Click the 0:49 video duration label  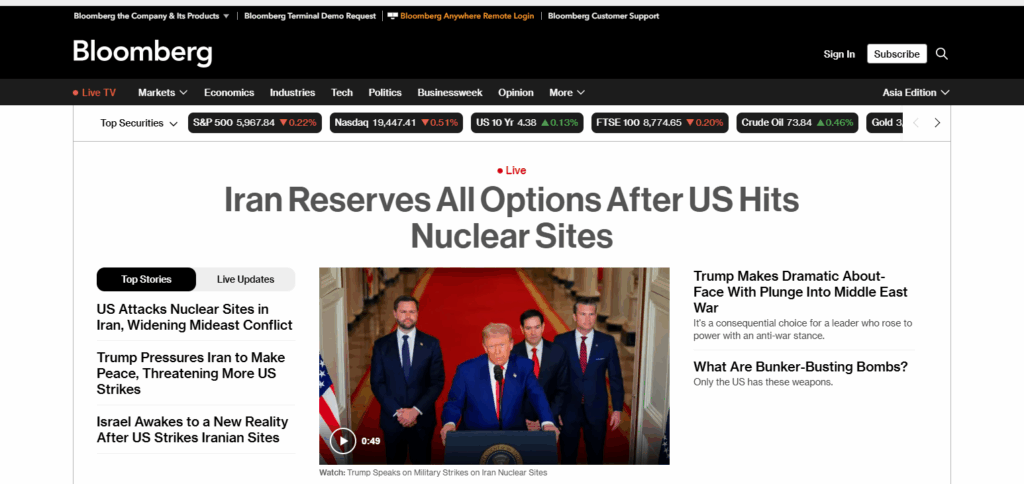[x=371, y=441]
